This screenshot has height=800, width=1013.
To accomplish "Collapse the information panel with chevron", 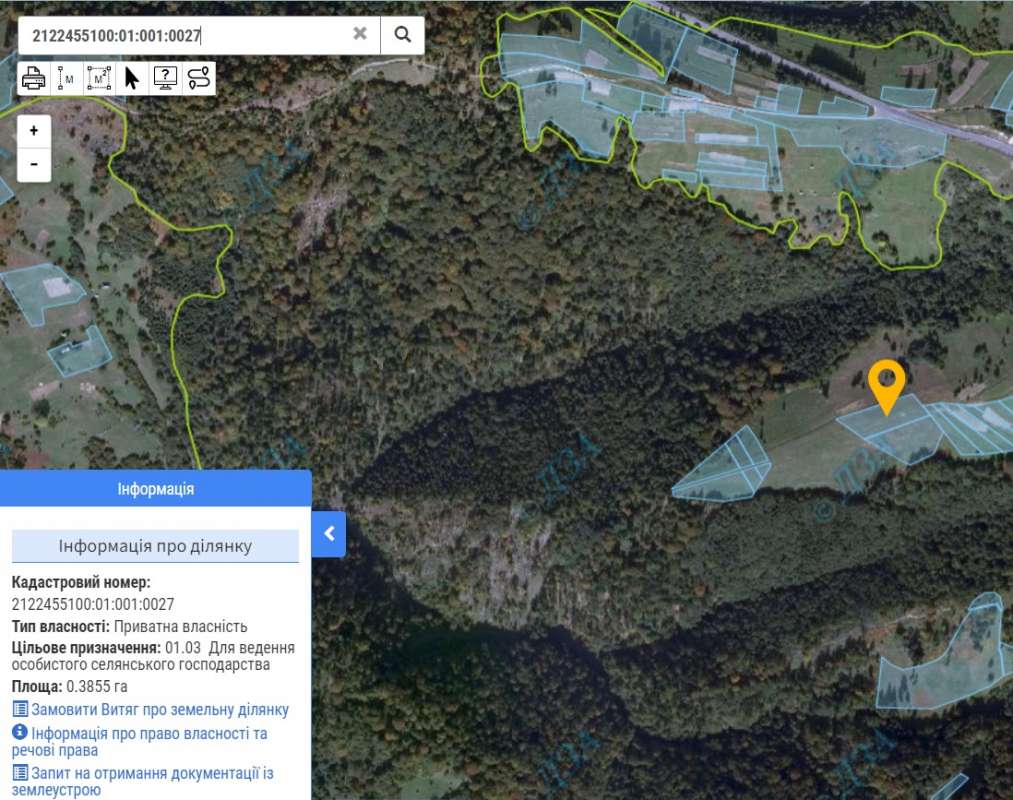I will (329, 534).
